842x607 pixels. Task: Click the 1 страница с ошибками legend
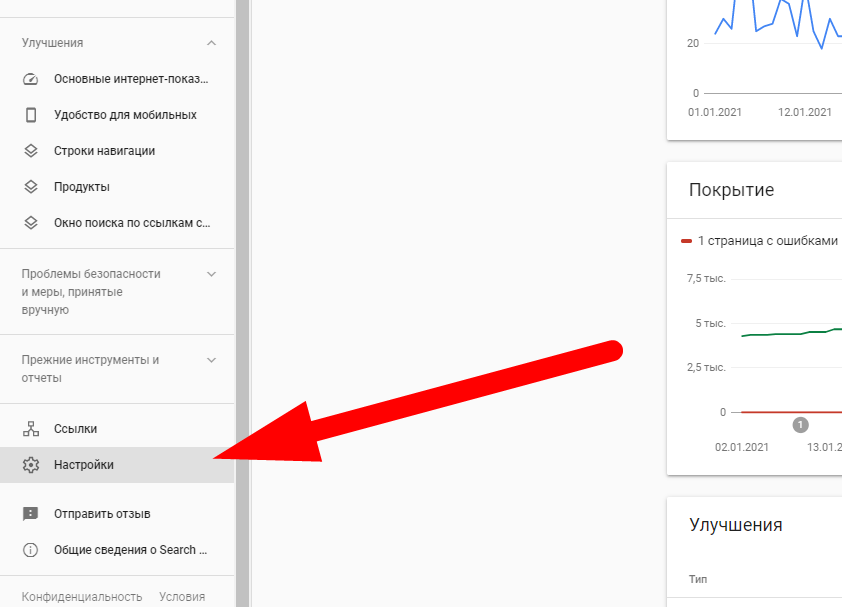pyautogui.click(x=759, y=241)
